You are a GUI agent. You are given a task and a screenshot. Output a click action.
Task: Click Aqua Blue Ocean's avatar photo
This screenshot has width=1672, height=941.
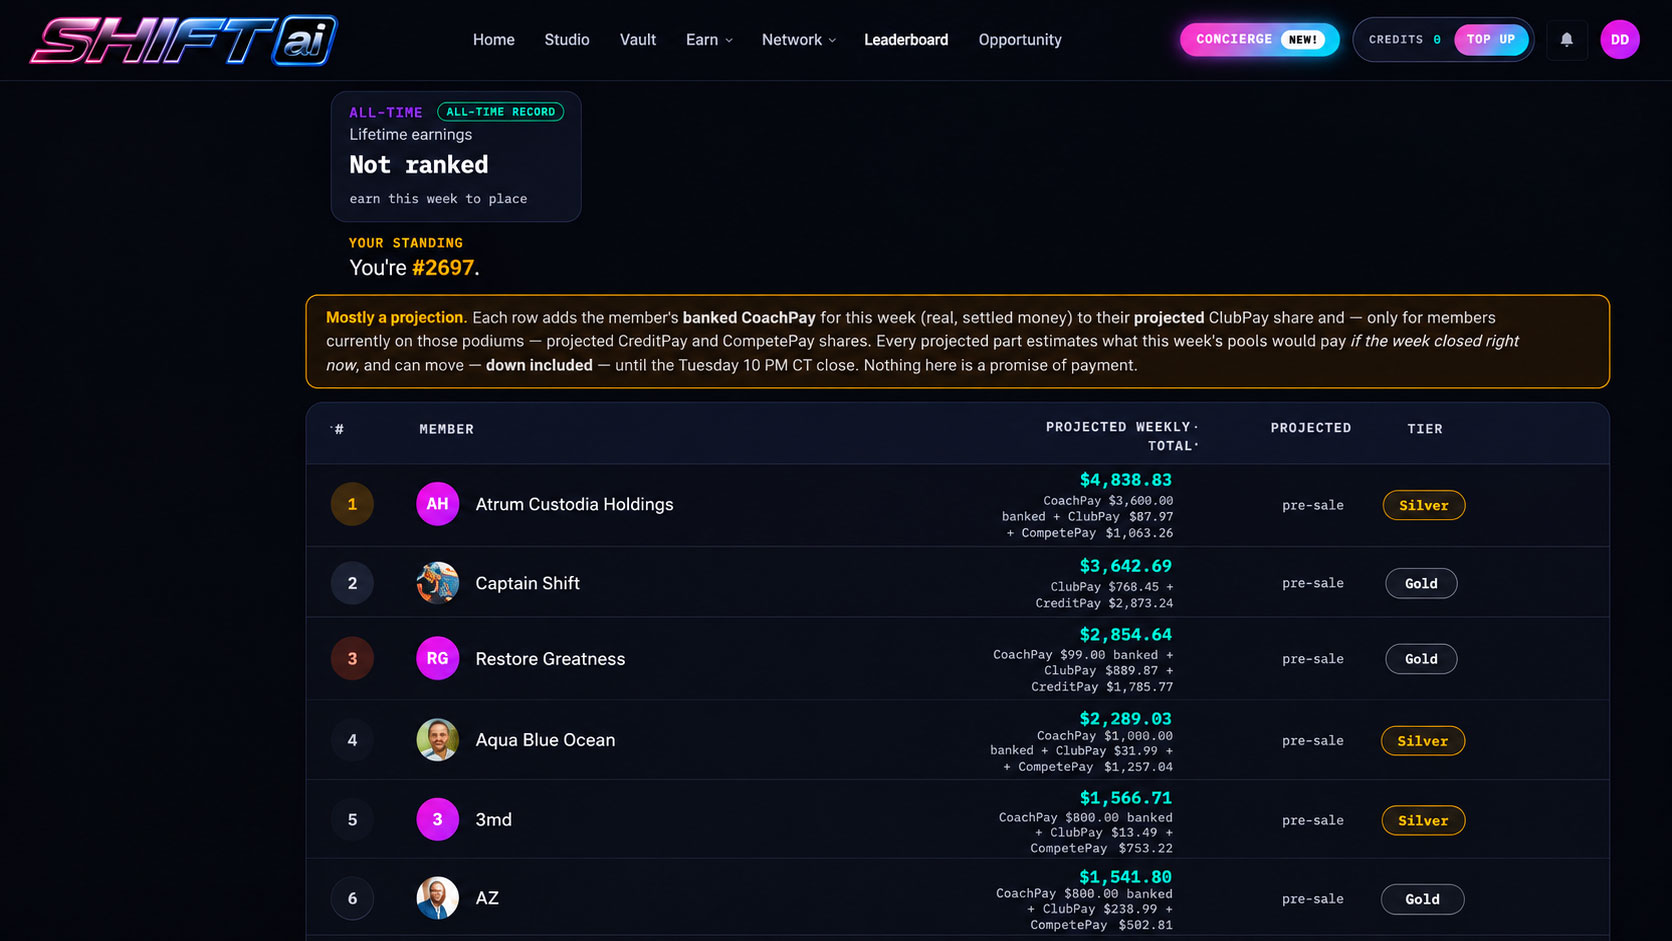(x=438, y=740)
